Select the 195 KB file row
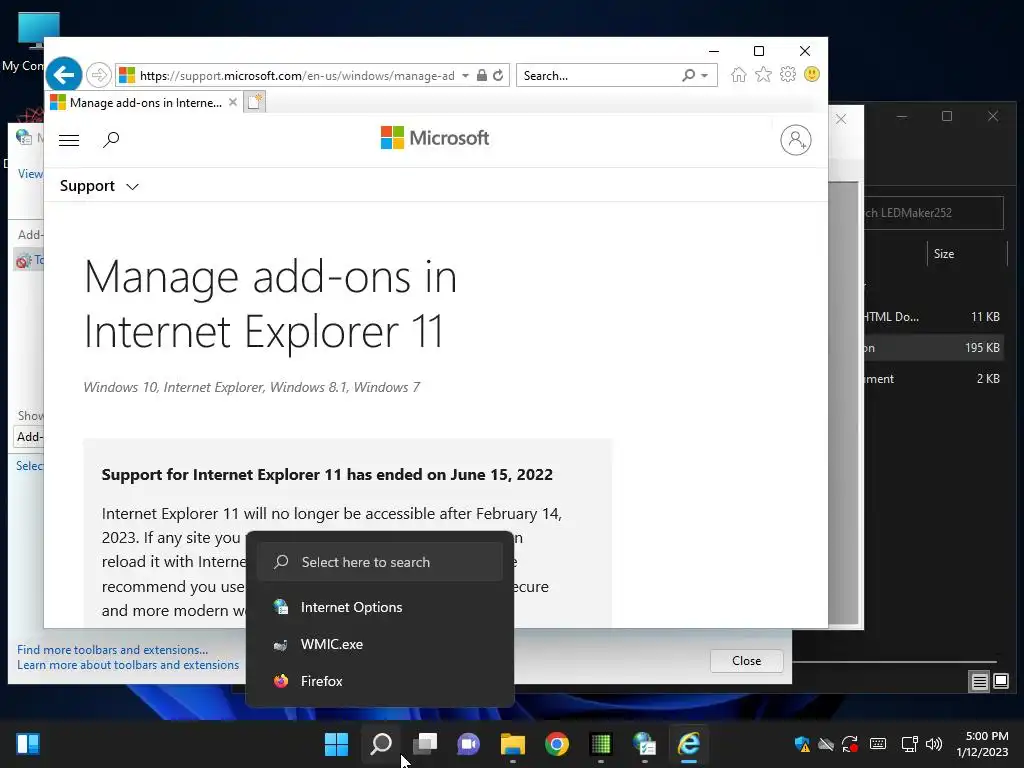The image size is (1024, 768). click(933, 348)
